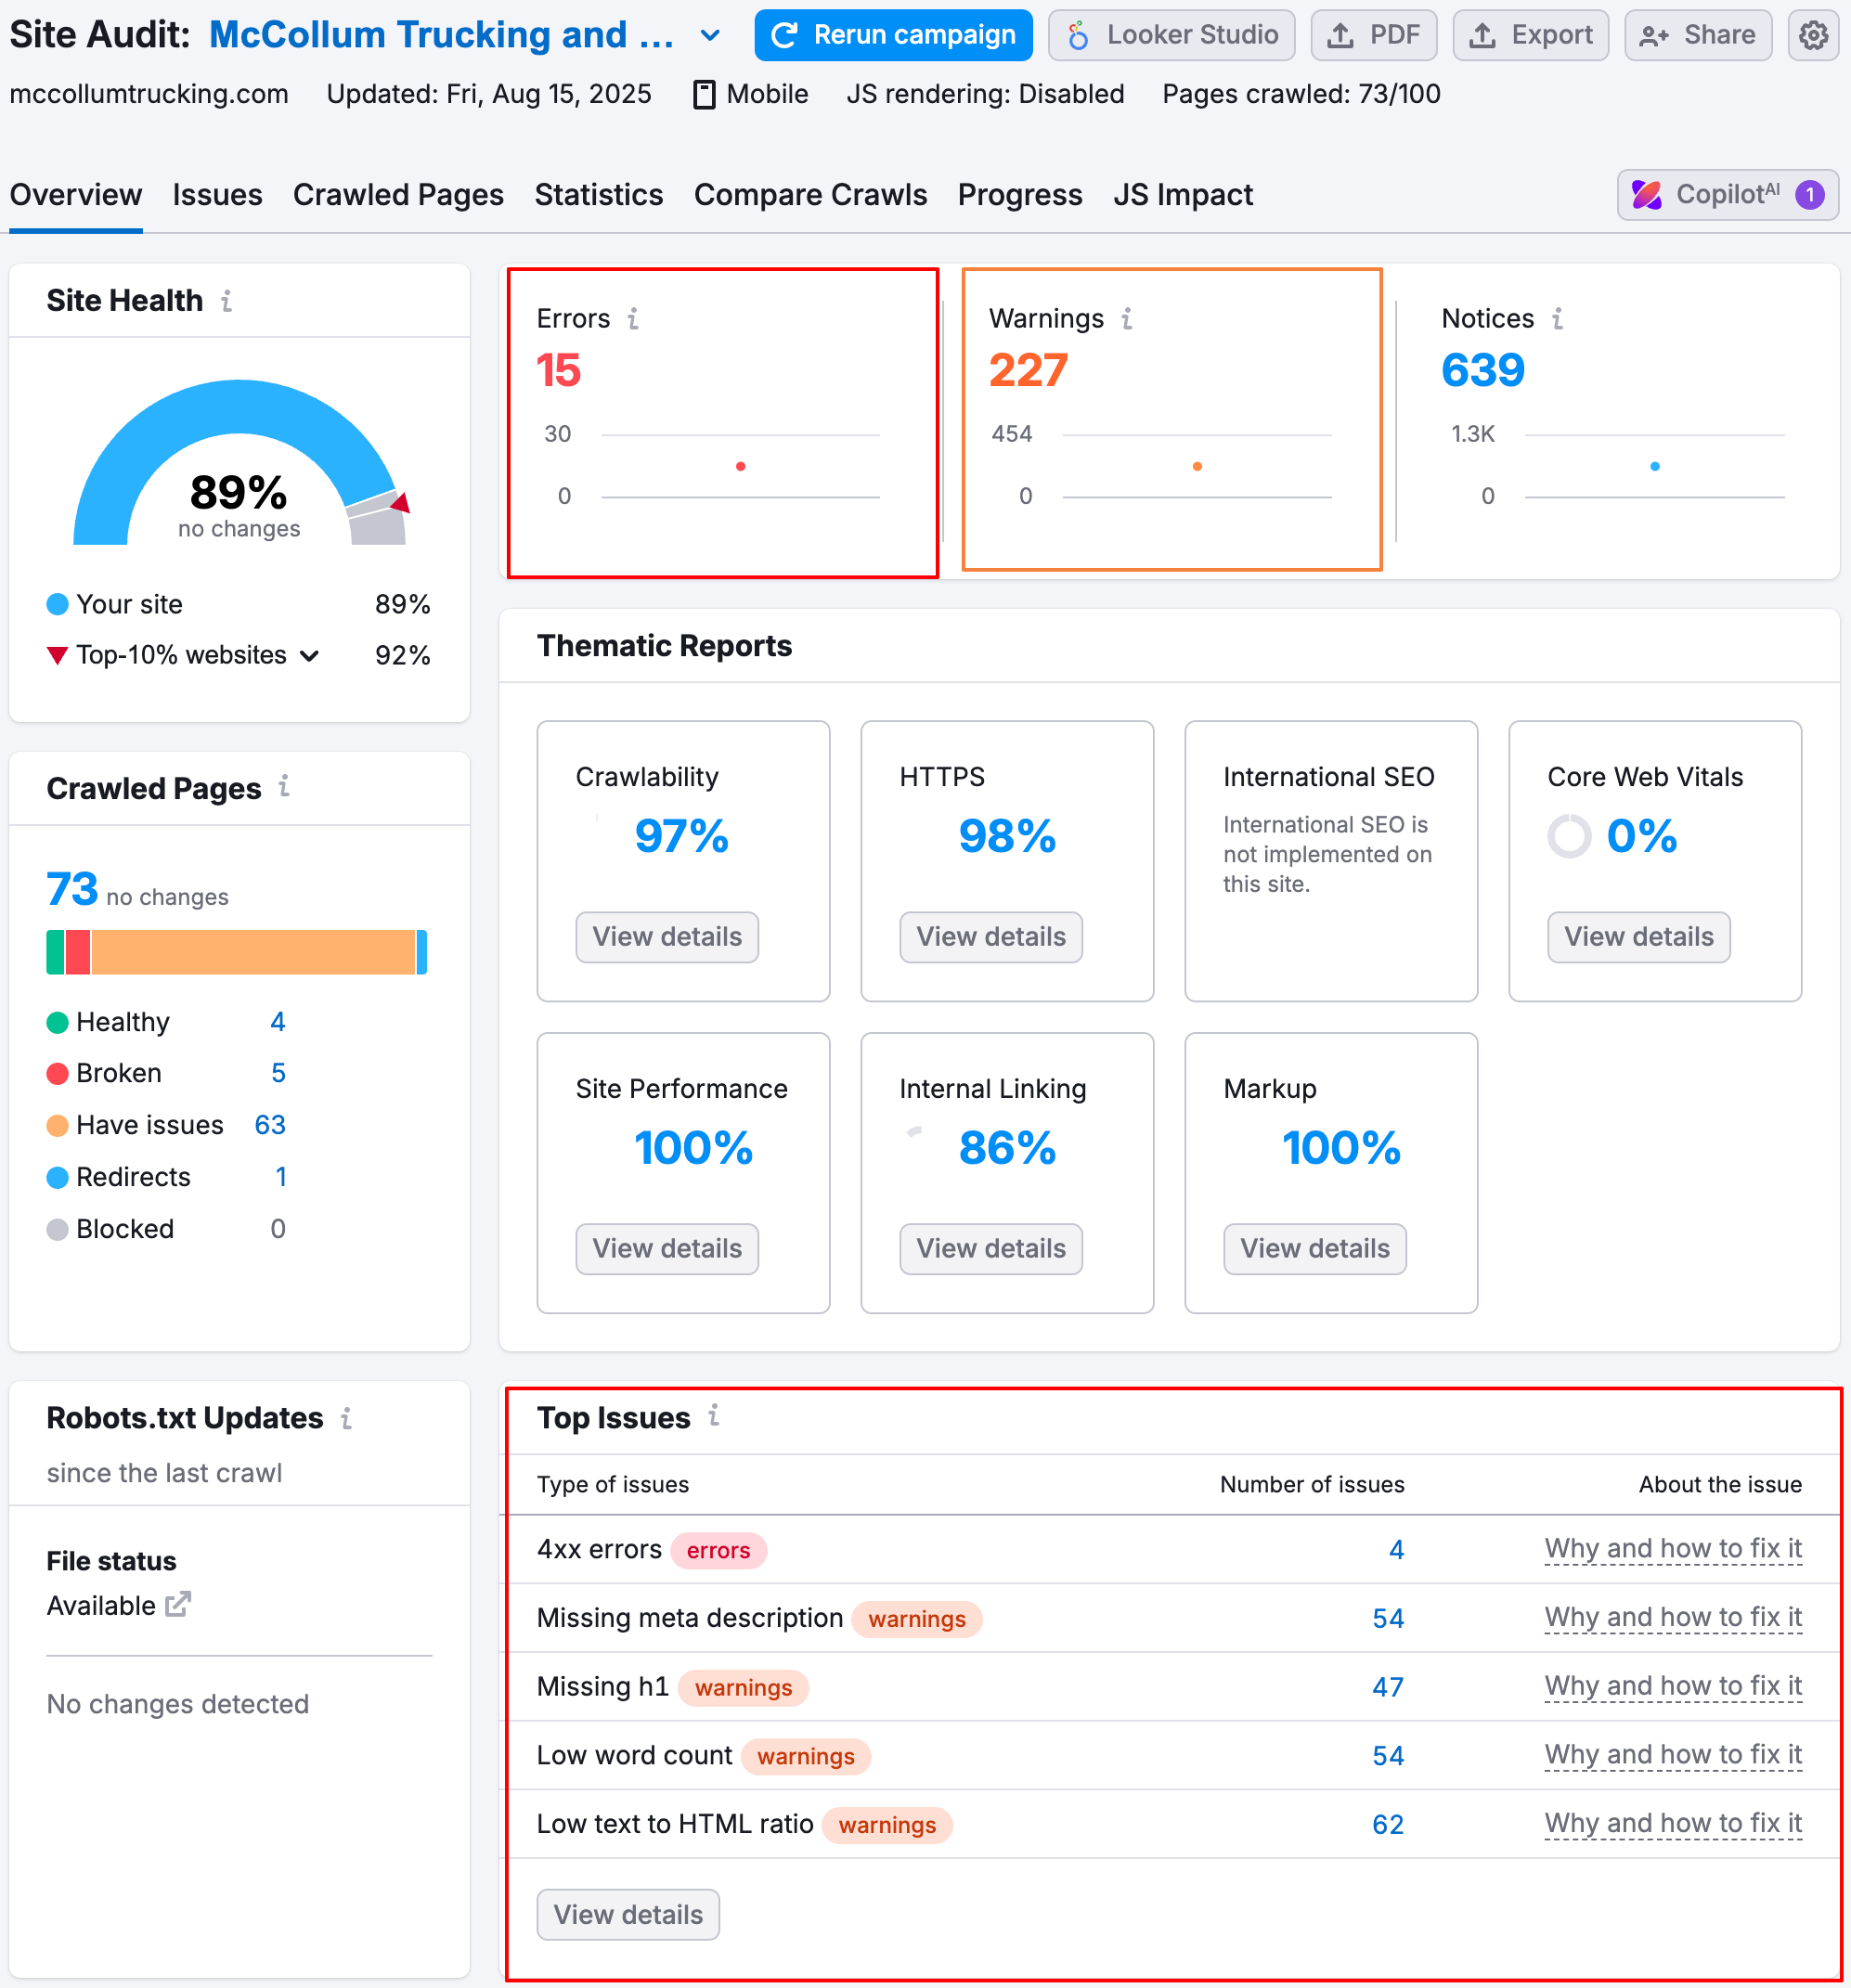The width and height of the screenshot is (1851, 1988).
Task: View details for HTTPS report
Action: click(991, 937)
